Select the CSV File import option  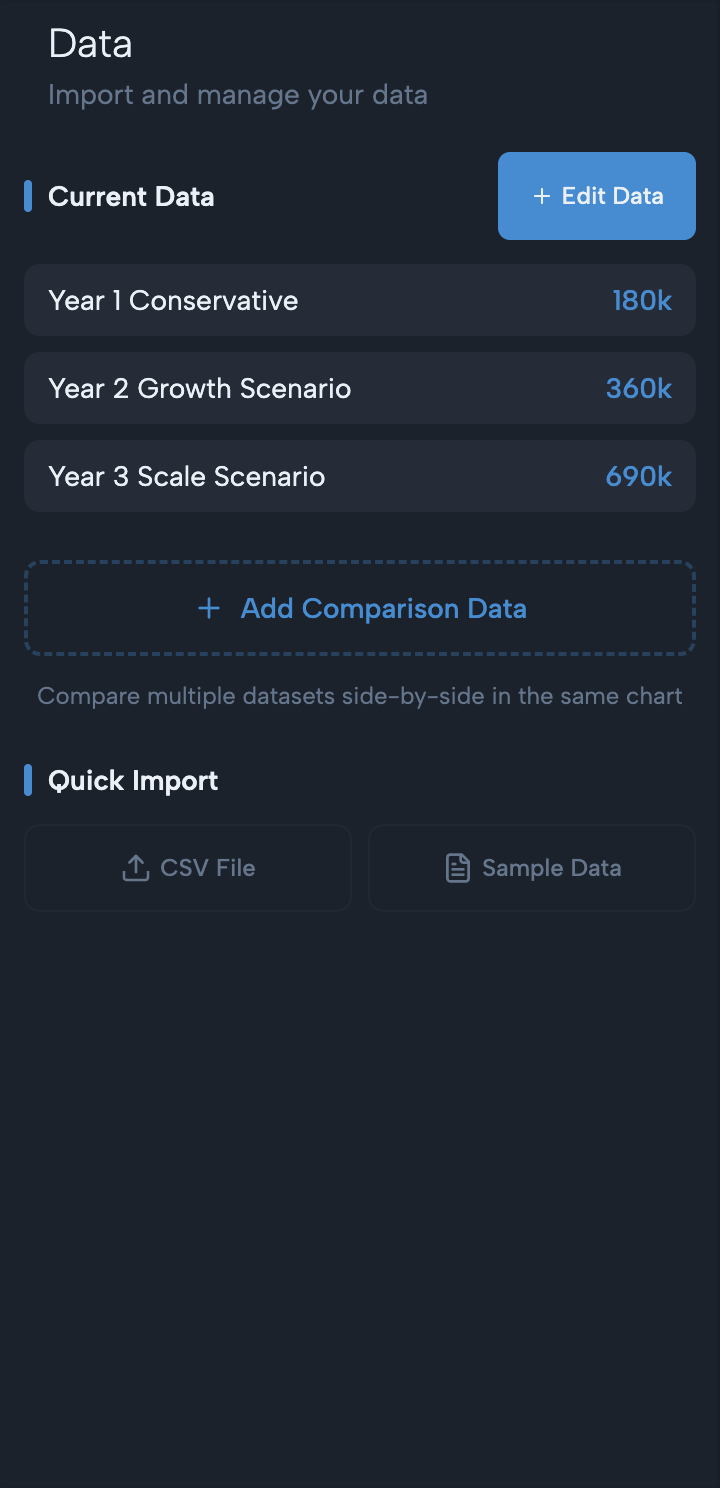[188, 868]
